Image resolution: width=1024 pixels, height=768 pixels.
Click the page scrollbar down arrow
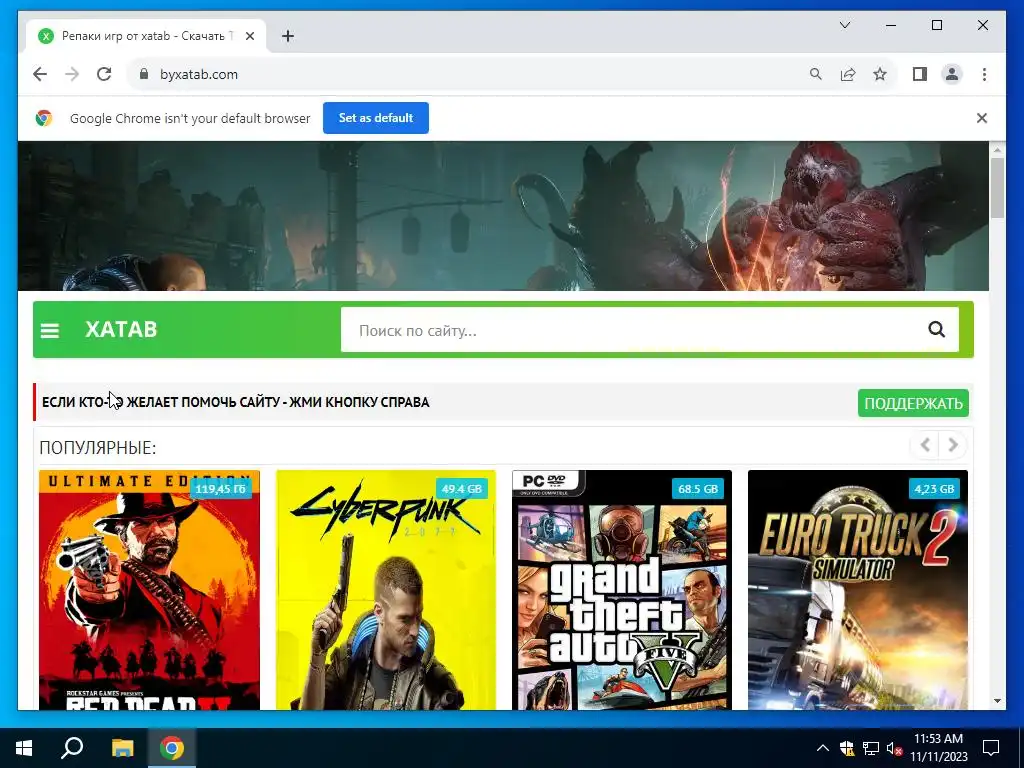click(x=997, y=701)
